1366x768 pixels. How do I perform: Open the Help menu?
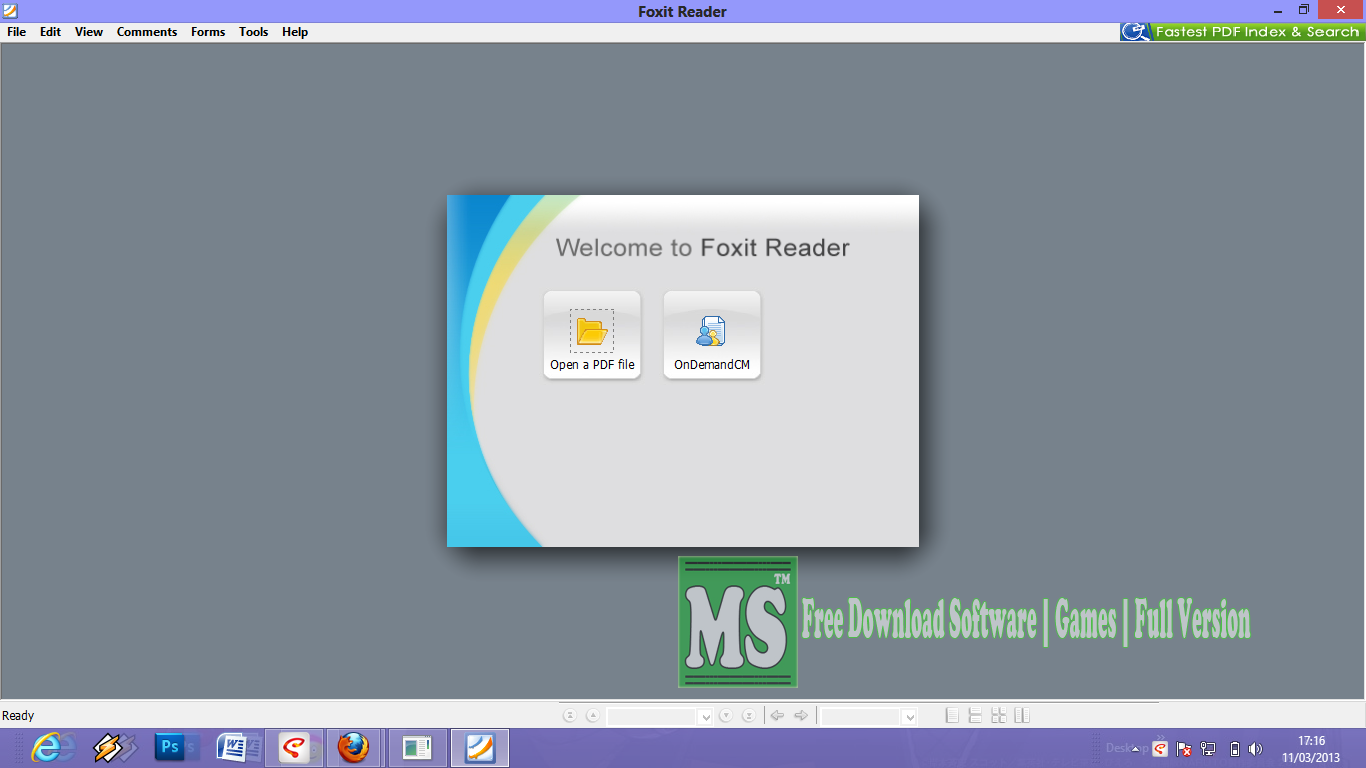pyautogui.click(x=295, y=32)
